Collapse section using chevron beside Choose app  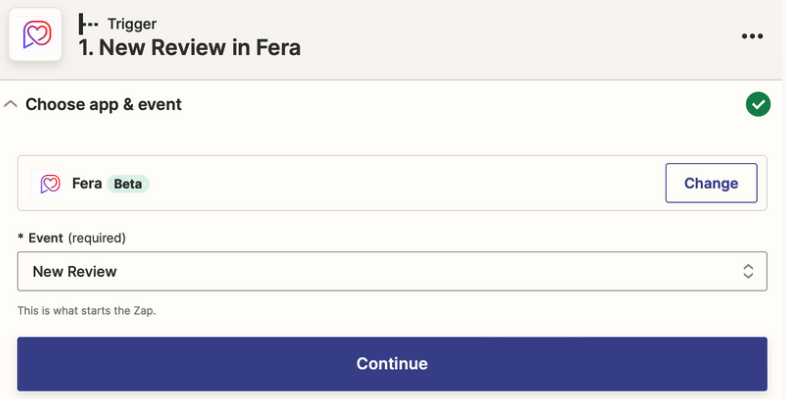point(11,104)
